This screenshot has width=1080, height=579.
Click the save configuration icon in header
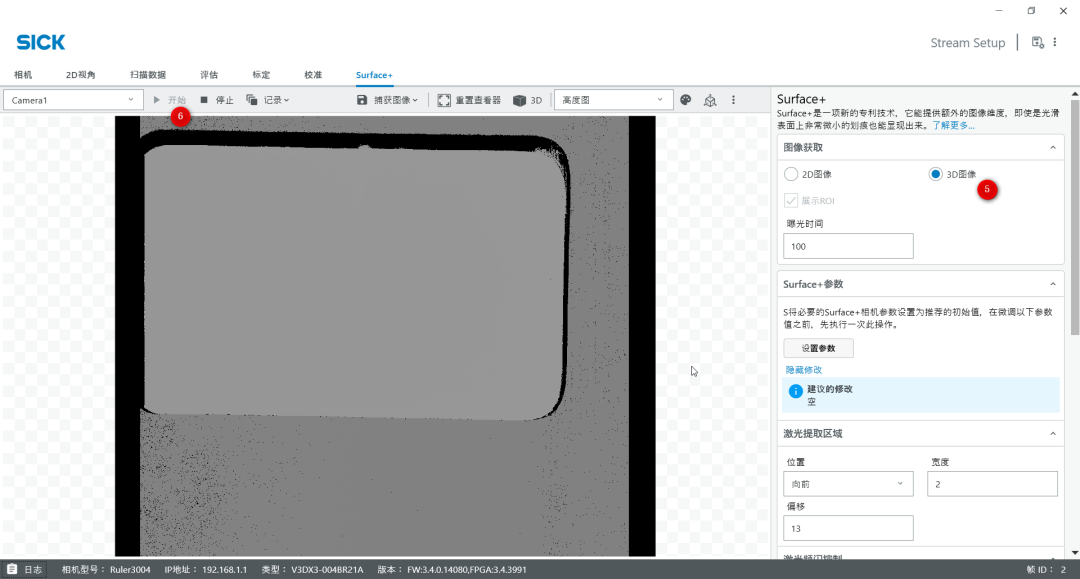(1037, 42)
